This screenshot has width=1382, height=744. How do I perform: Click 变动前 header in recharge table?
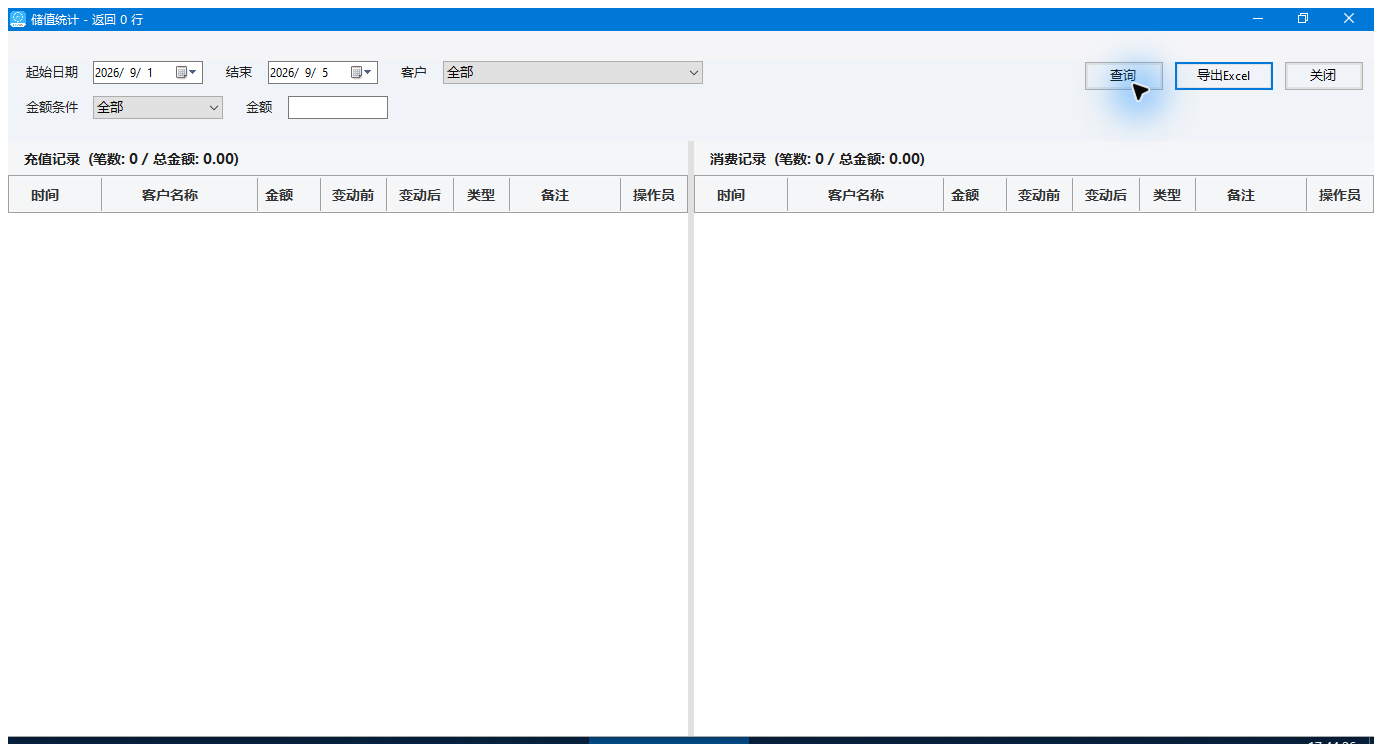[x=353, y=195]
